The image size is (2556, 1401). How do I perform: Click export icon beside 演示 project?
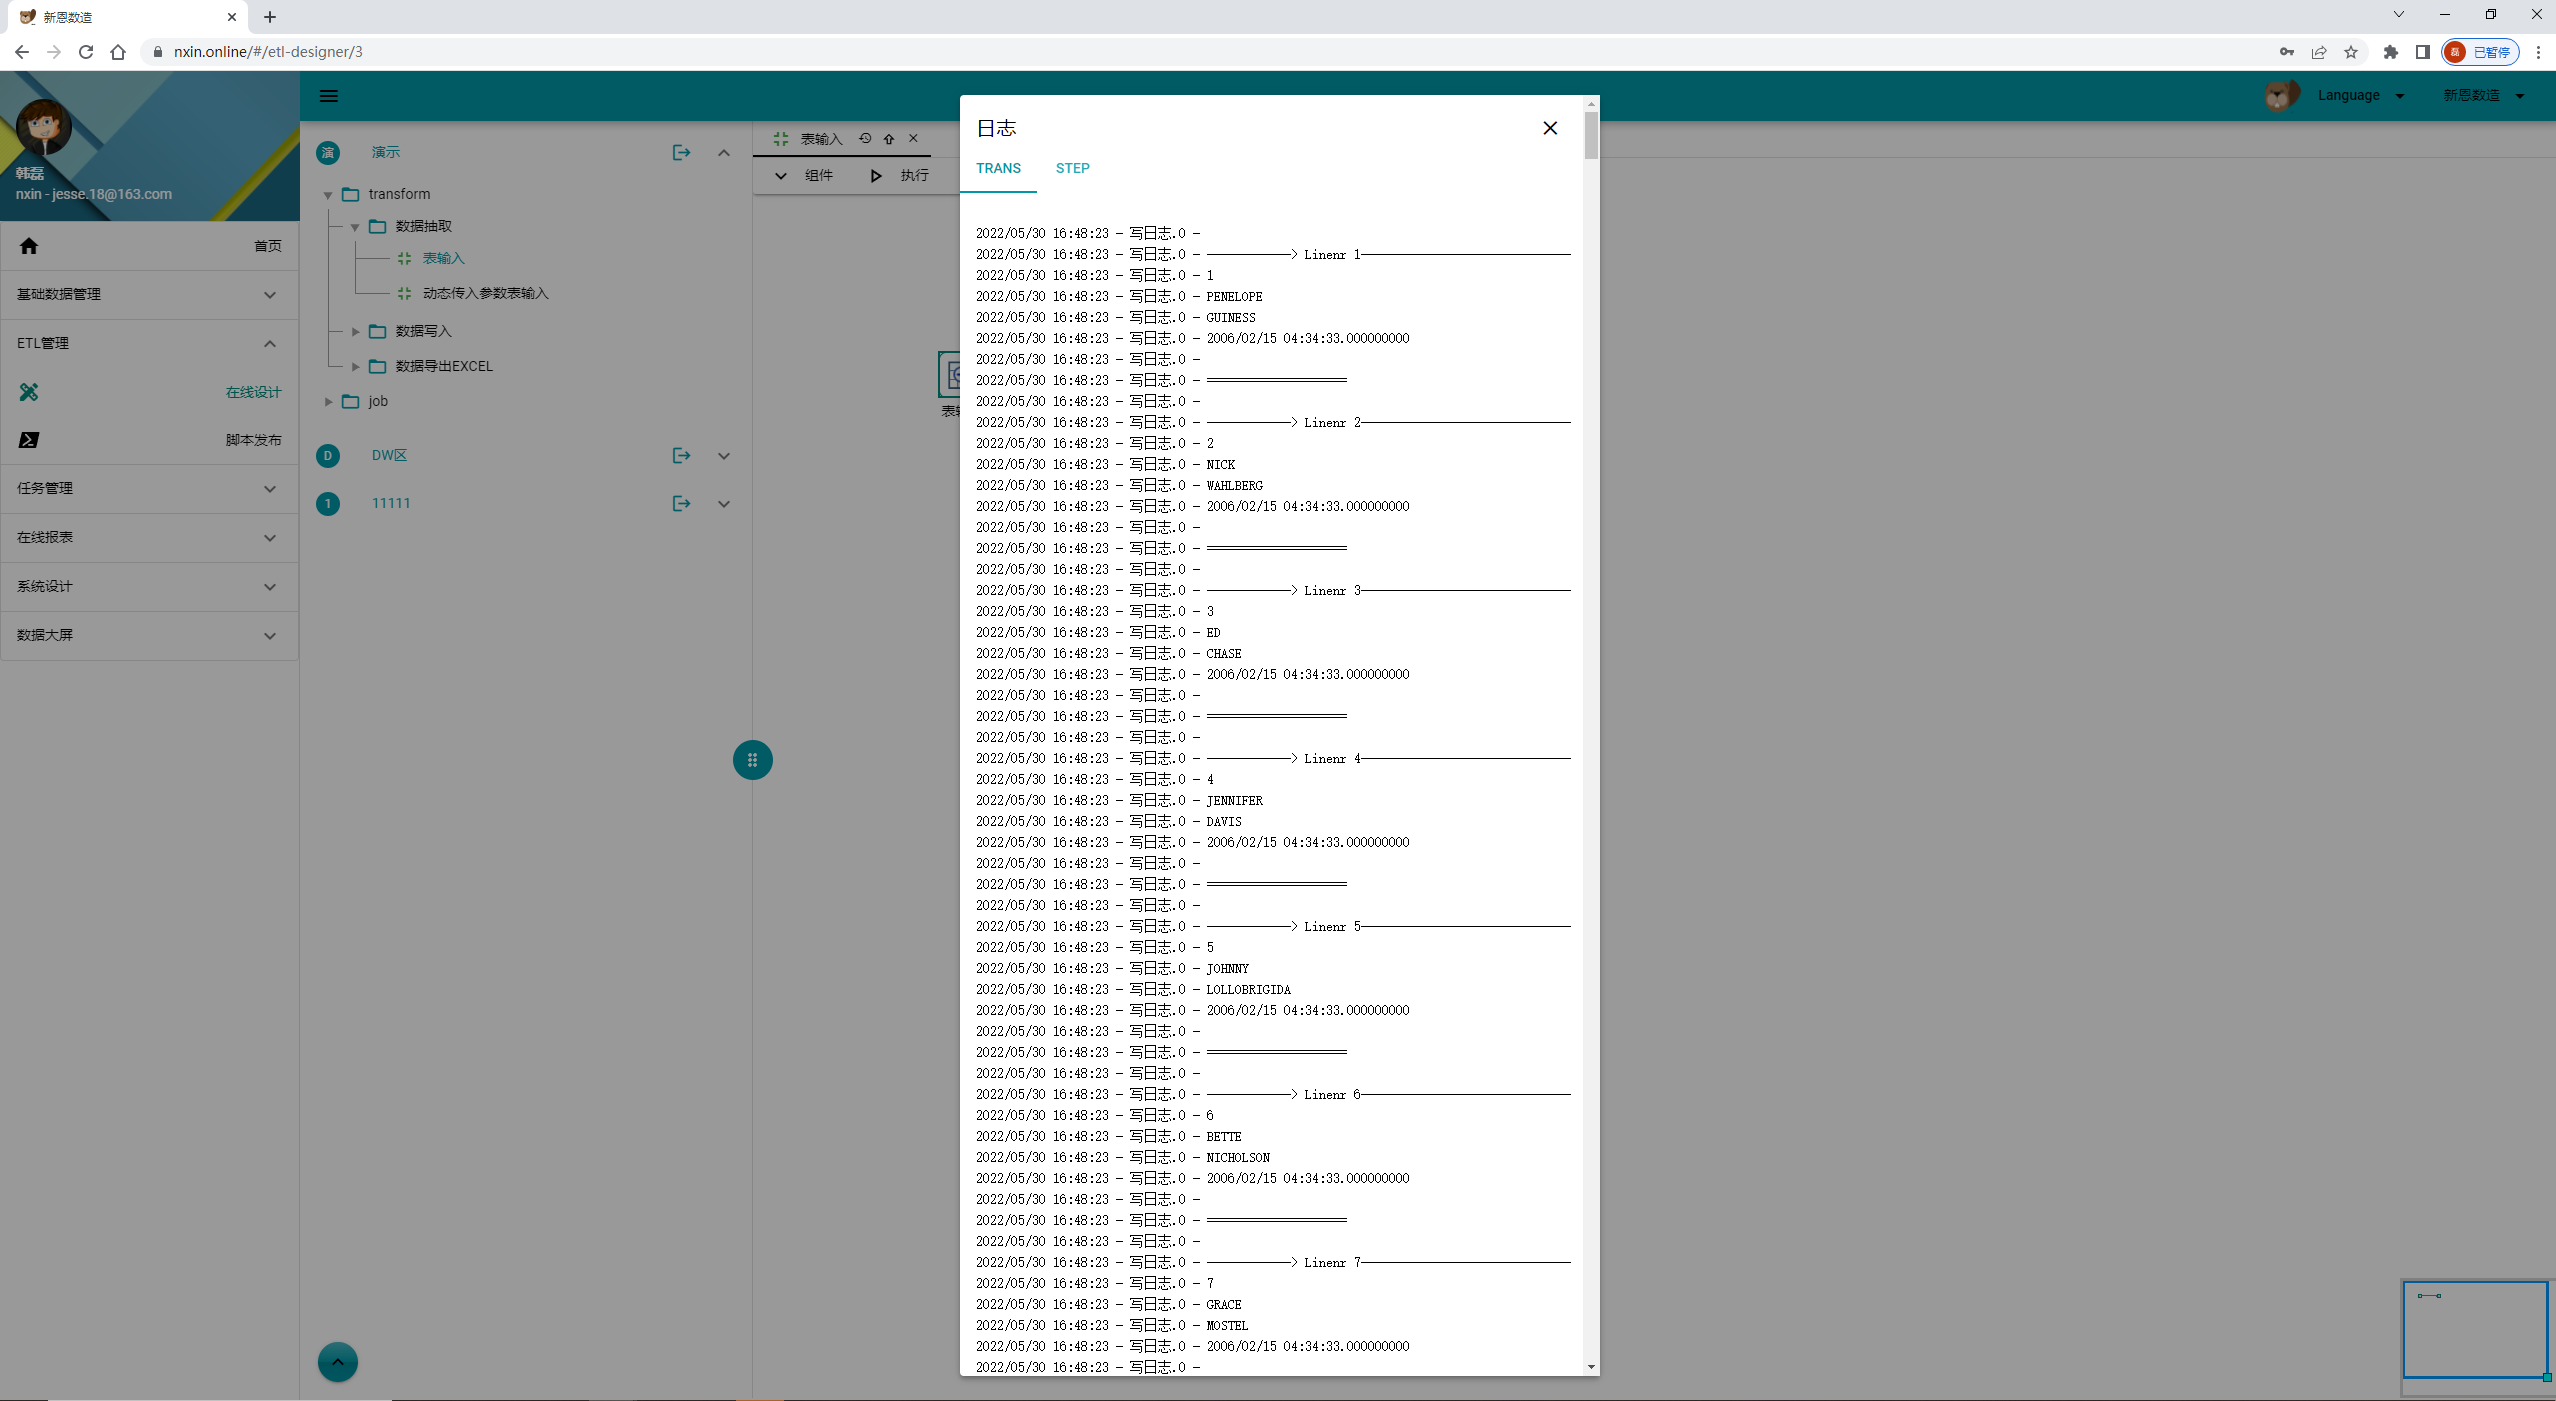click(681, 153)
